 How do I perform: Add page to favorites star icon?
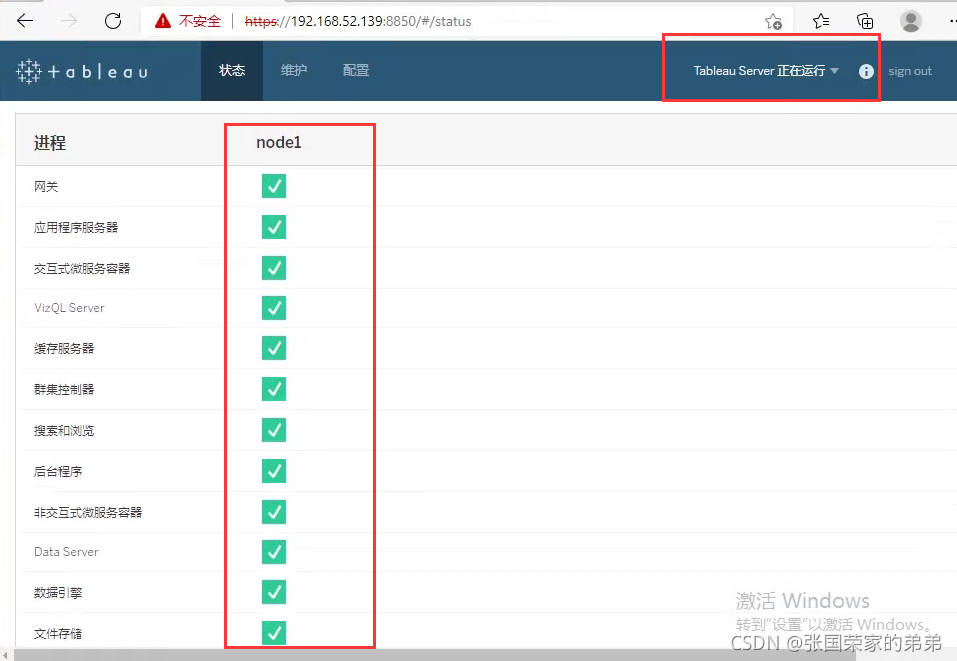coord(773,22)
